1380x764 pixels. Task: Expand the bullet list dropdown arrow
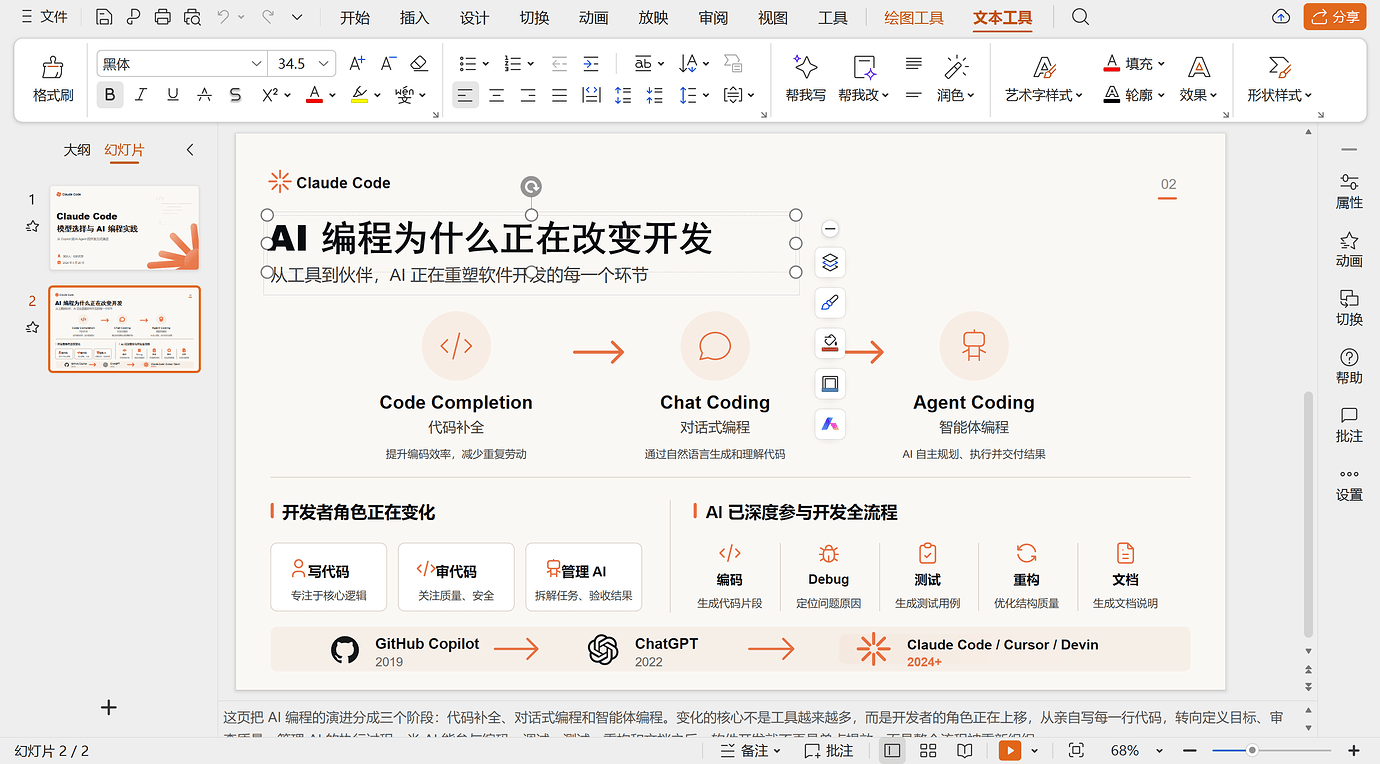[x=486, y=64]
